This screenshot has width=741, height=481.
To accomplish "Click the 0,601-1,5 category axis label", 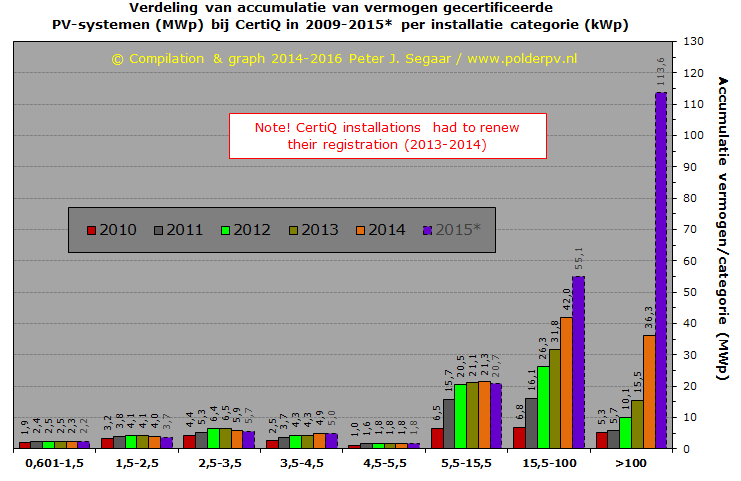I will pos(55,463).
